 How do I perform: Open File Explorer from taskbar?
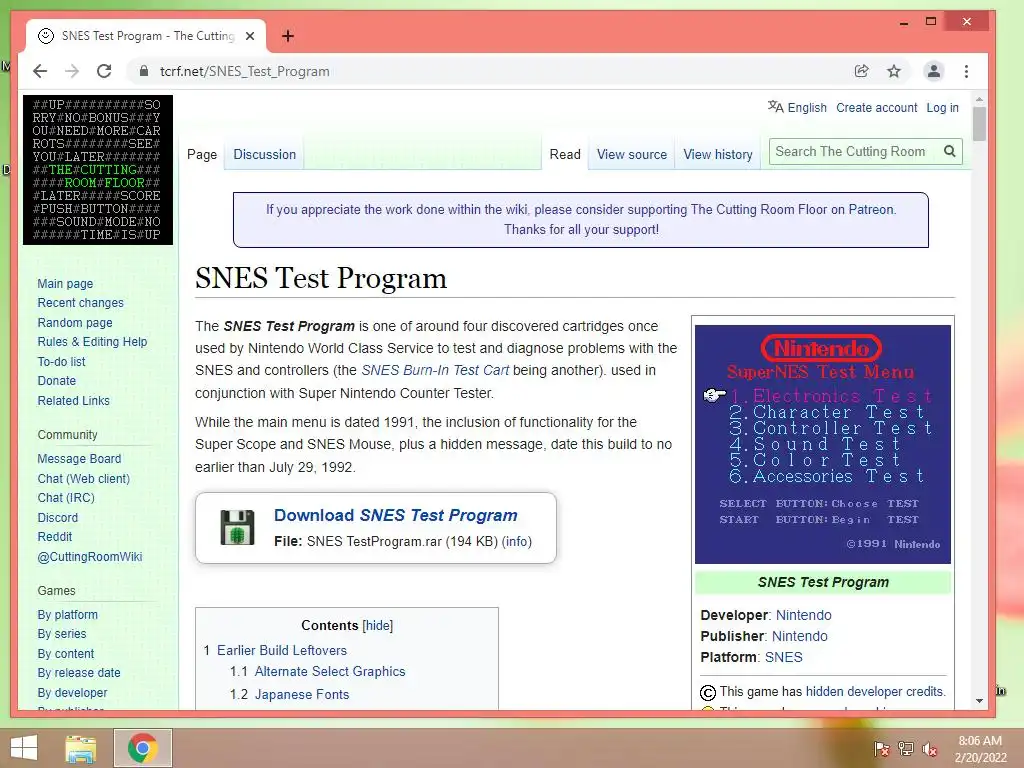(x=81, y=748)
